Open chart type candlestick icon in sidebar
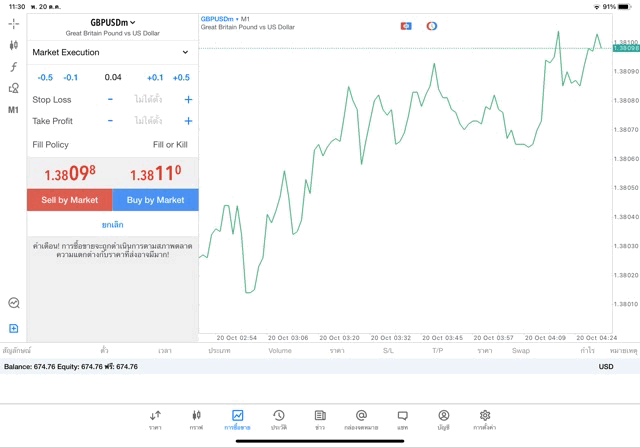The image size is (640, 447). [x=13, y=45]
